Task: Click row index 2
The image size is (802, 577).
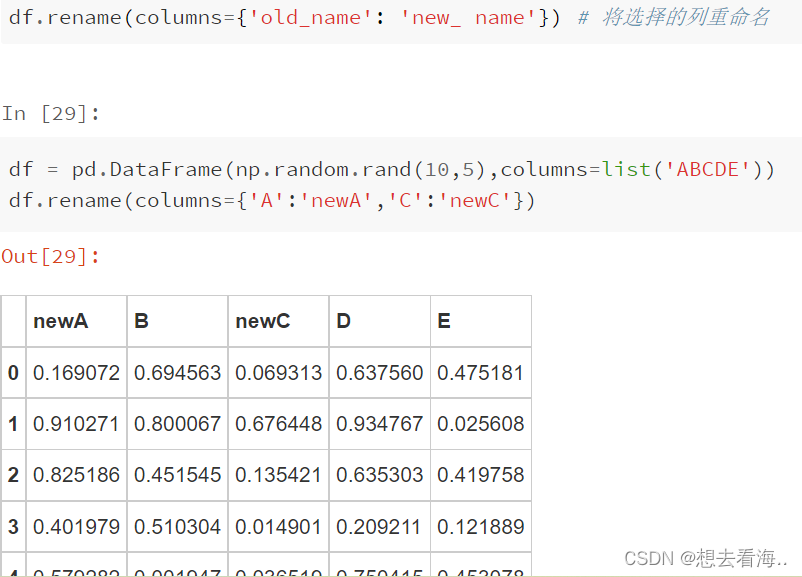Action: 13,475
